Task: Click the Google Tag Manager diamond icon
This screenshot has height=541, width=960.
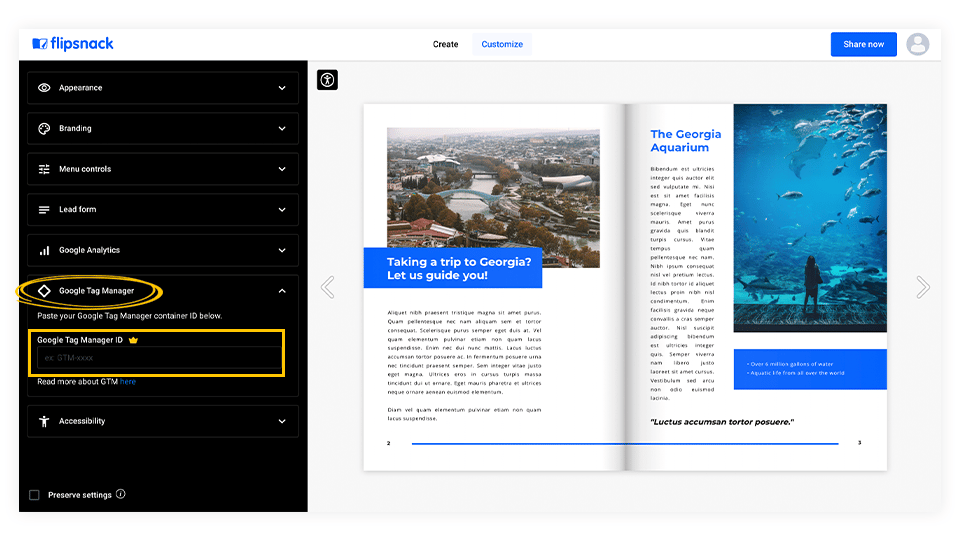Action: [x=44, y=291]
